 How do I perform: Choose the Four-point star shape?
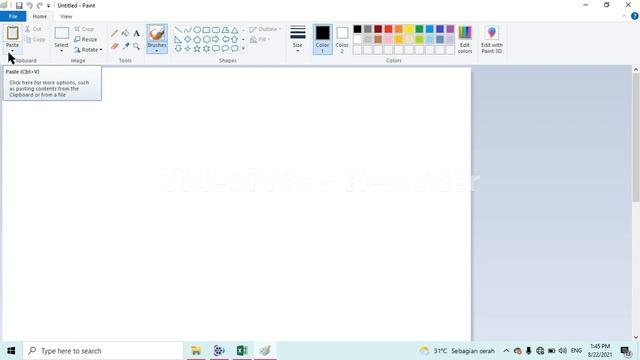[188, 49]
